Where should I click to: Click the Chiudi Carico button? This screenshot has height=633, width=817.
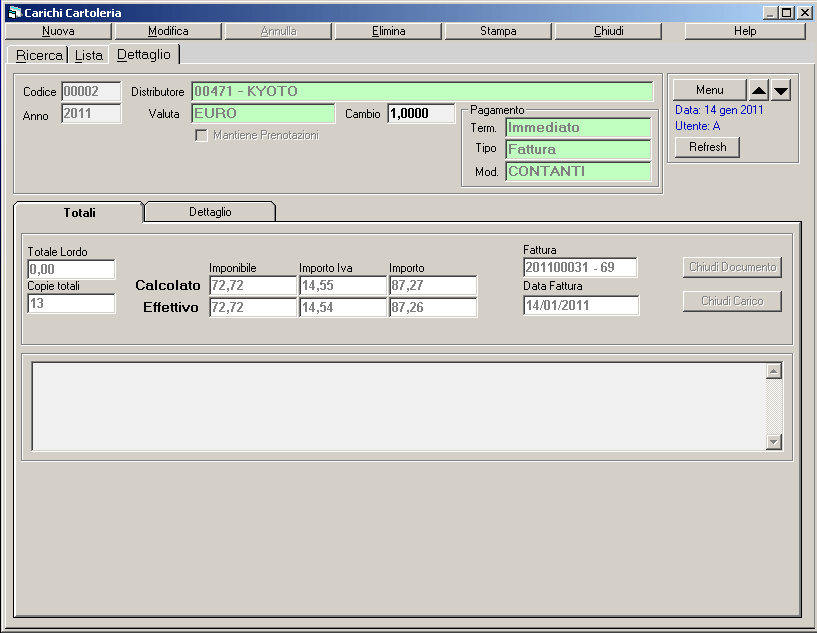733,301
